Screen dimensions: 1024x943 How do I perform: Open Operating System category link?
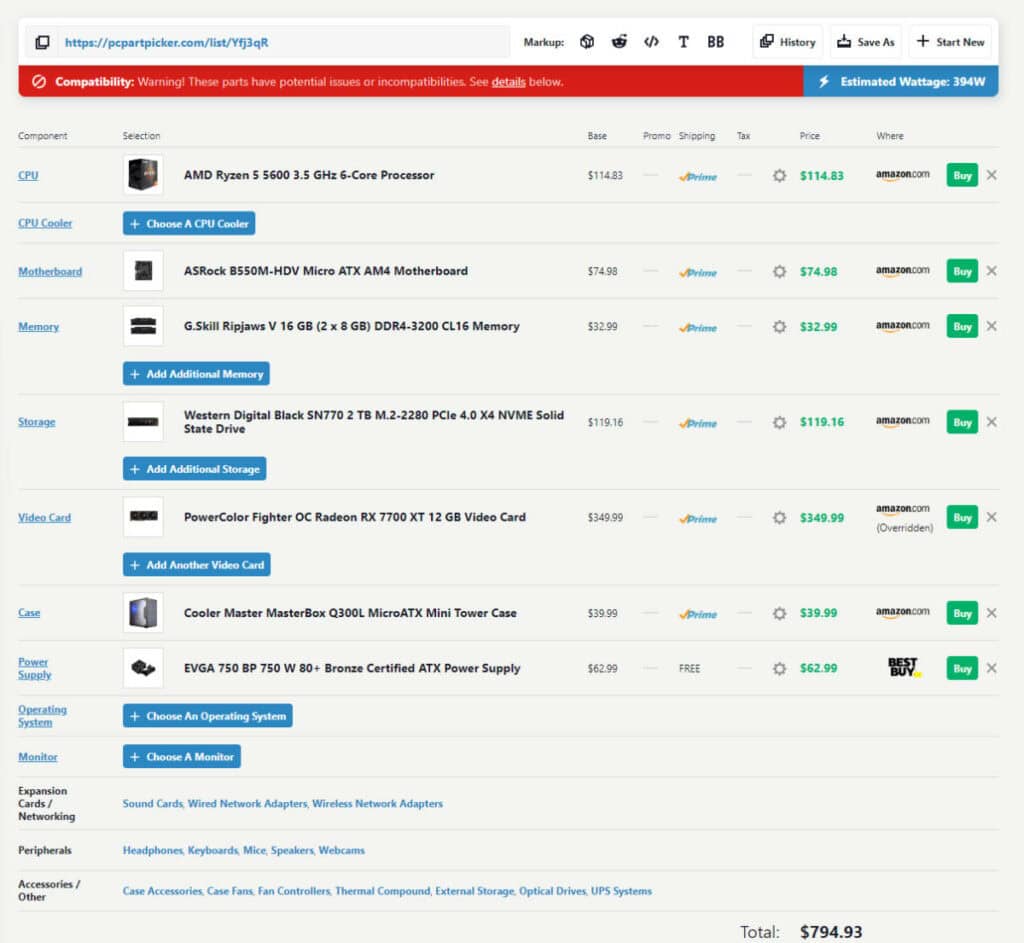[x=42, y=716]
